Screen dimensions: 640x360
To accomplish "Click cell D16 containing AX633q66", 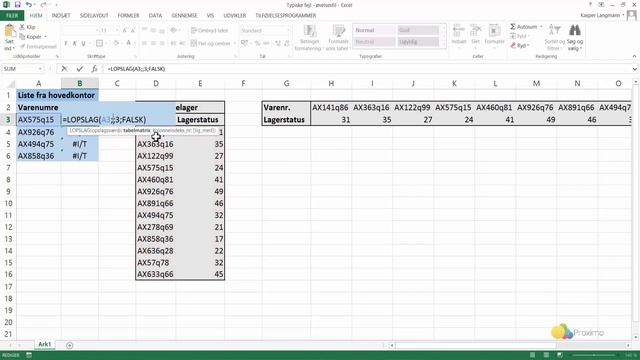I will [156, 274].
